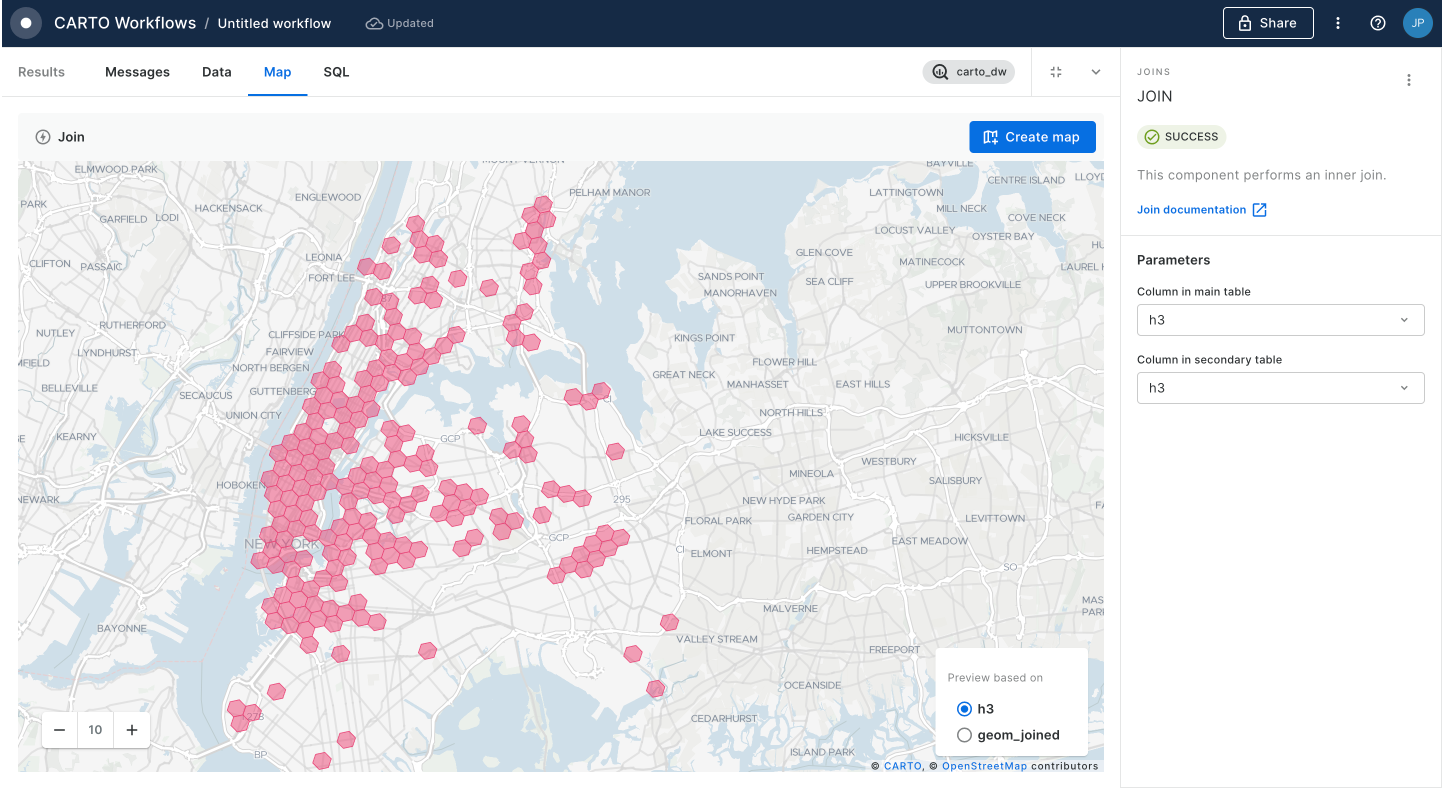Open the JP user avatar menu
Screen dimensions: 1442x788
(1417, 23)
